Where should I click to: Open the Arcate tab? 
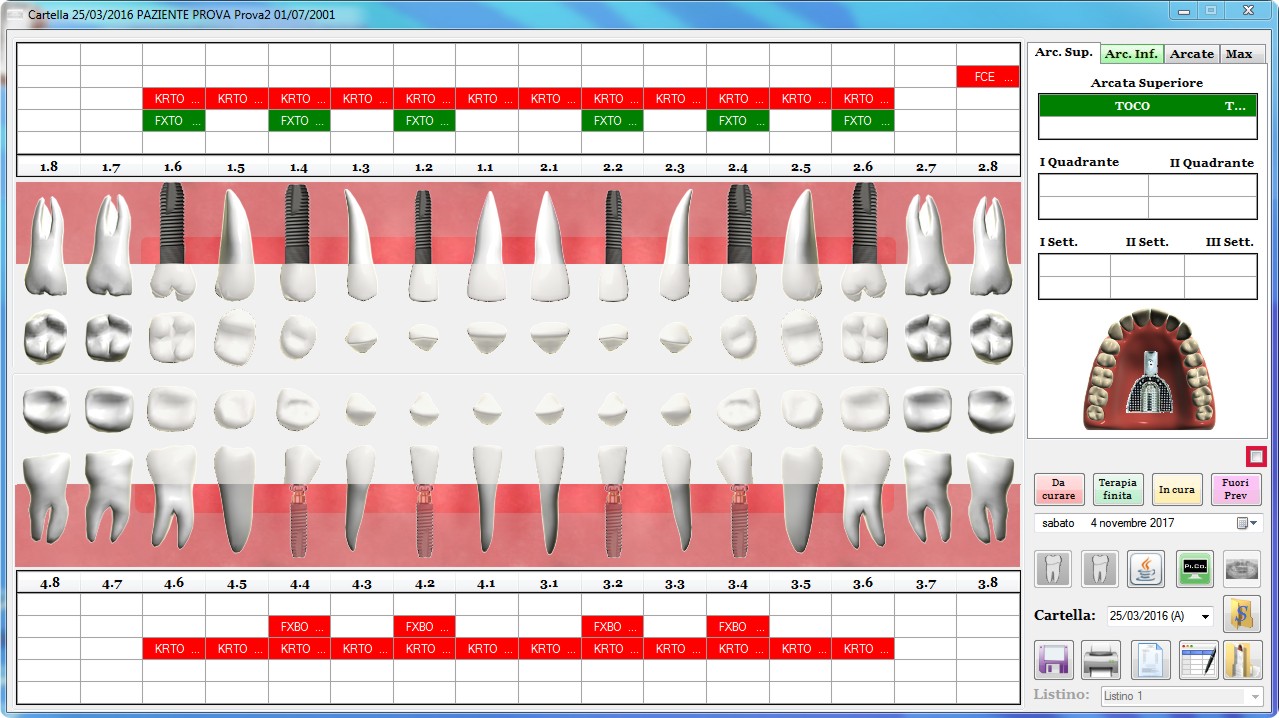point(1191,54)
